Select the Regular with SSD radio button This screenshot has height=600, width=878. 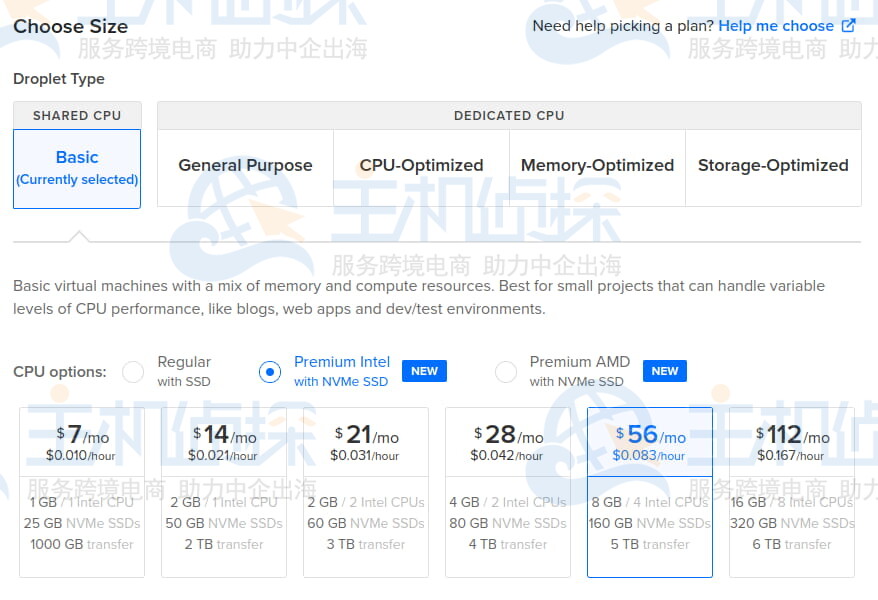click(133, 372)
